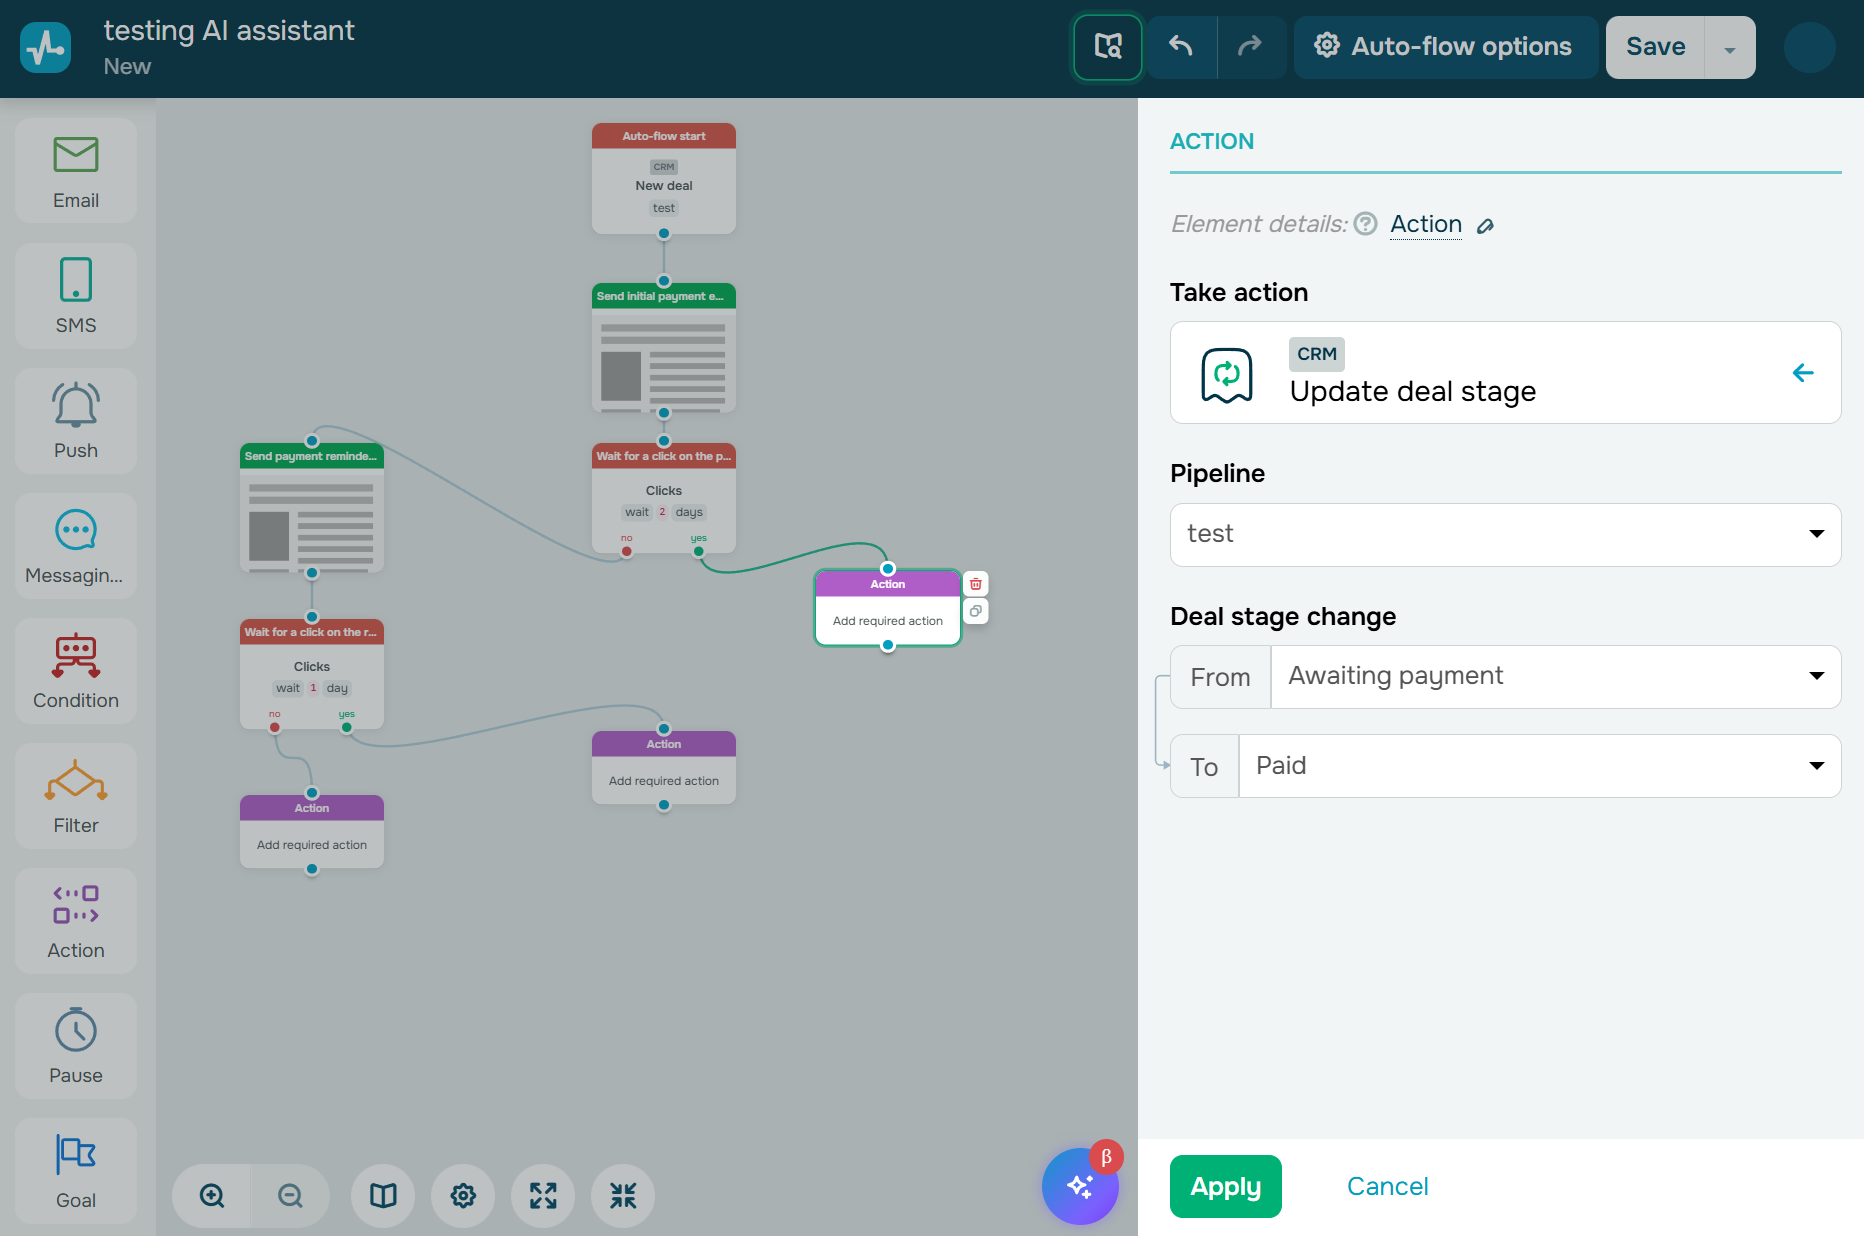The width and height of the screenshot is (1864, 1236).
Task: Select the Email element in sidebar
Action: coord(76,171)
